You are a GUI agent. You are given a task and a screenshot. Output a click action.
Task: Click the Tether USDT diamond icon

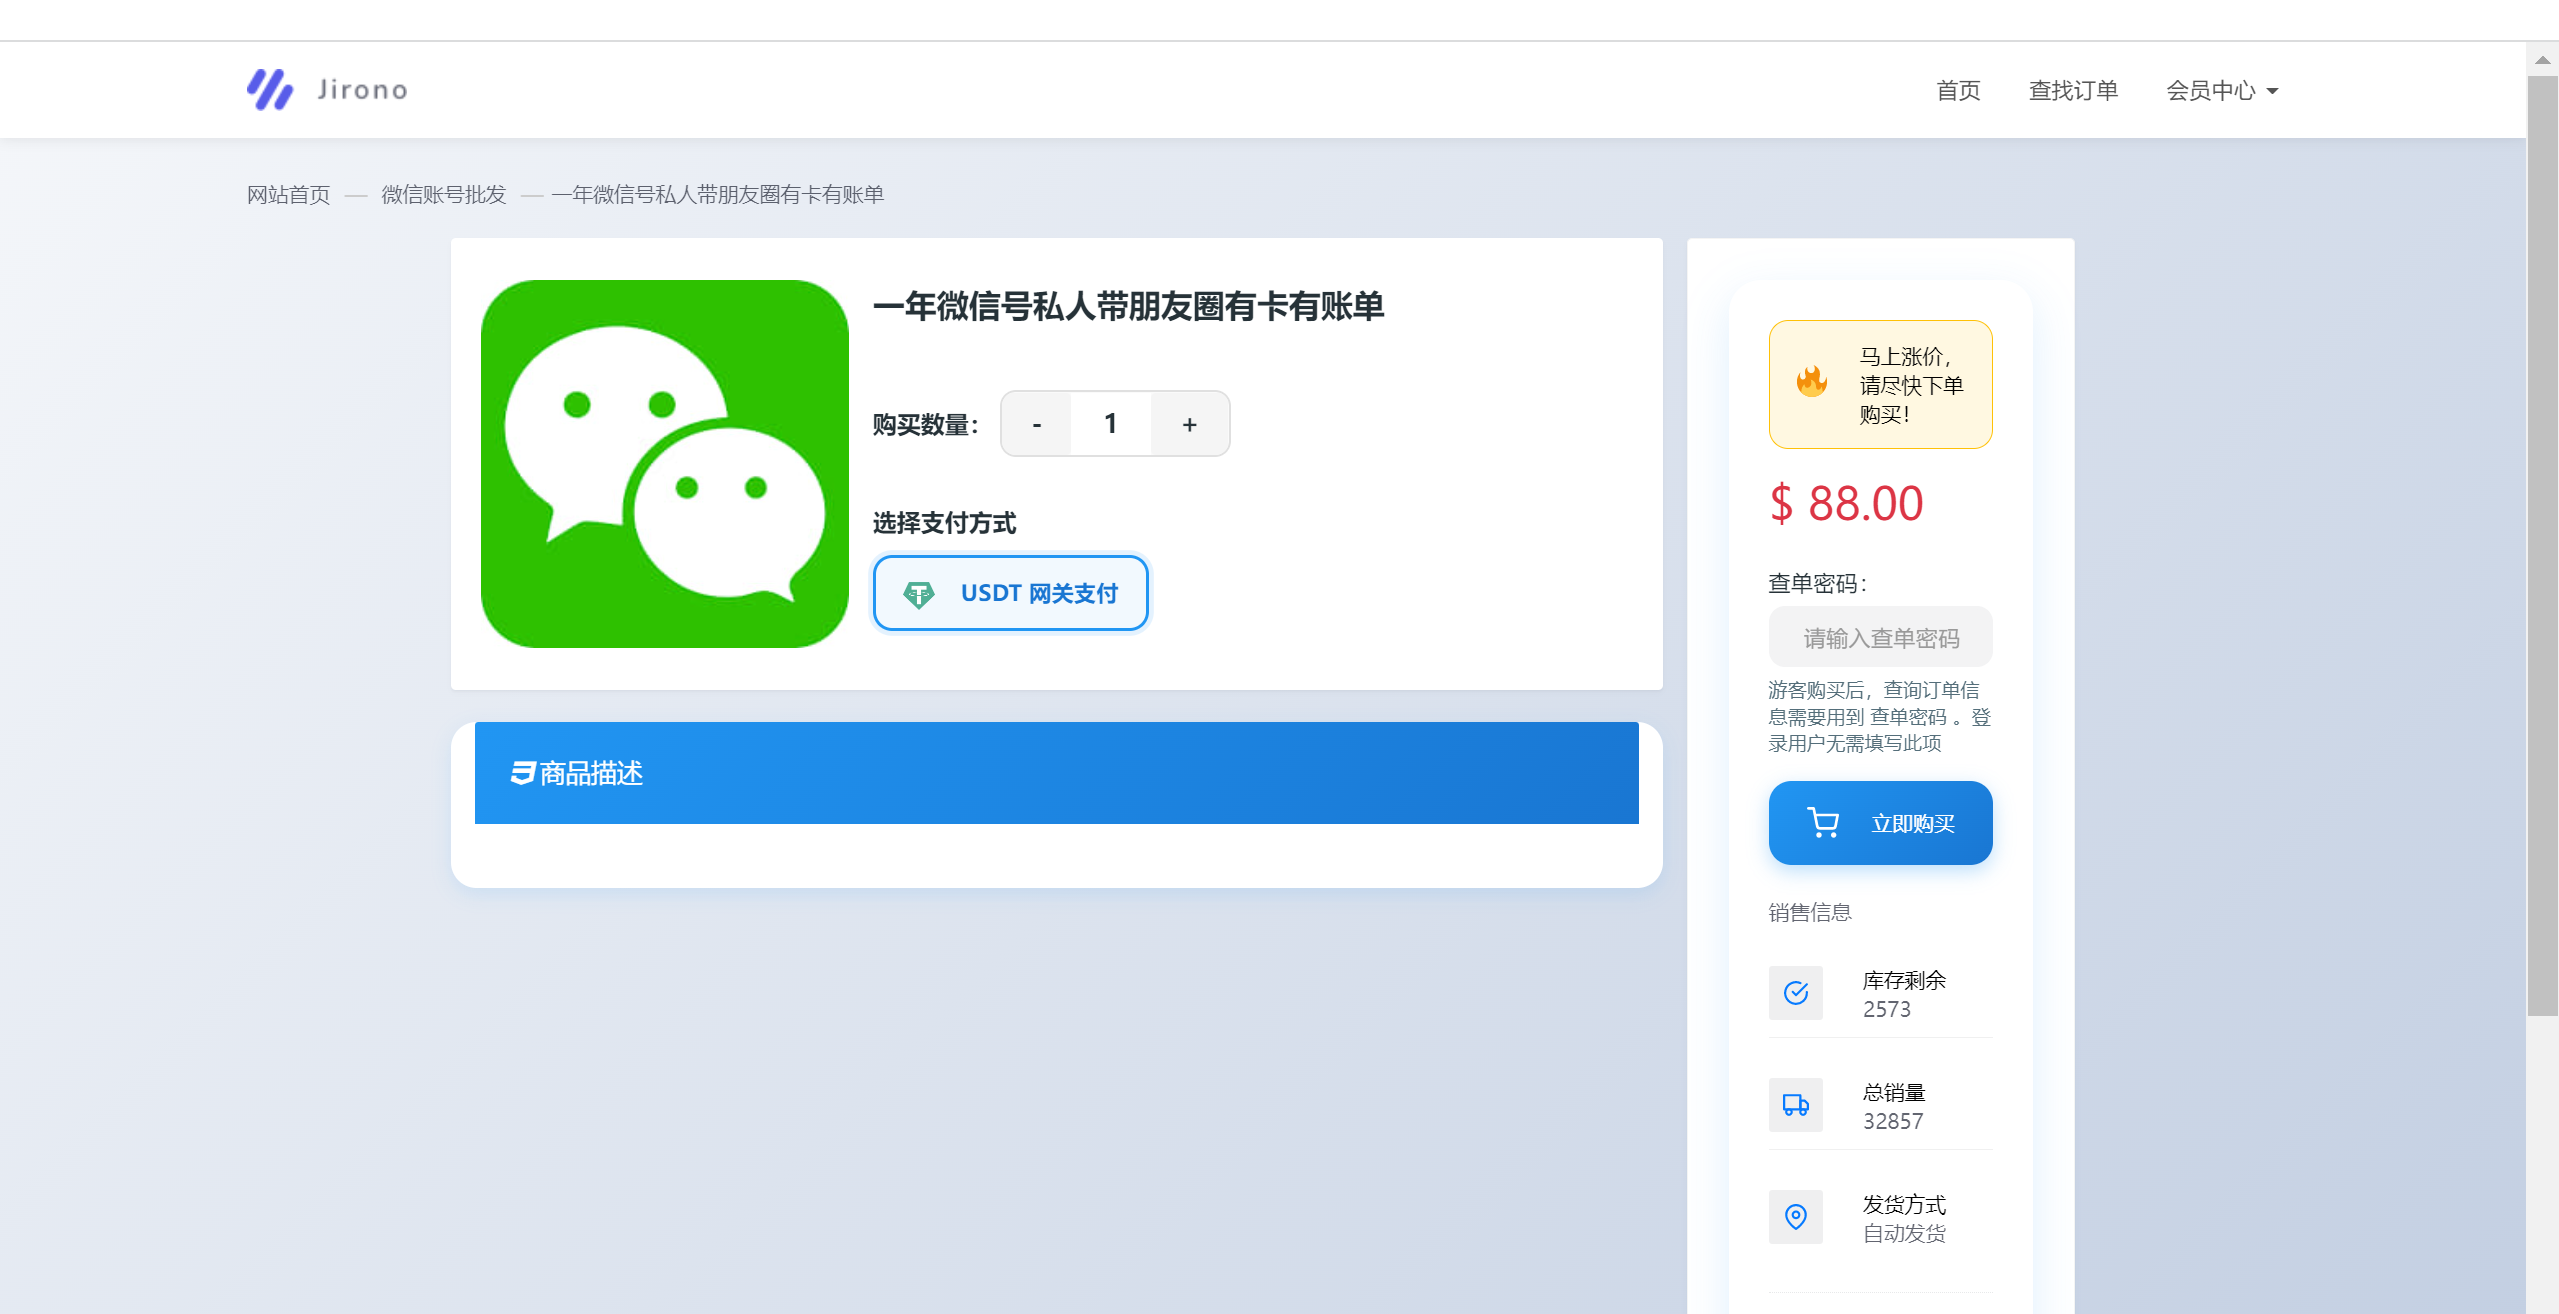click(918, 594)
